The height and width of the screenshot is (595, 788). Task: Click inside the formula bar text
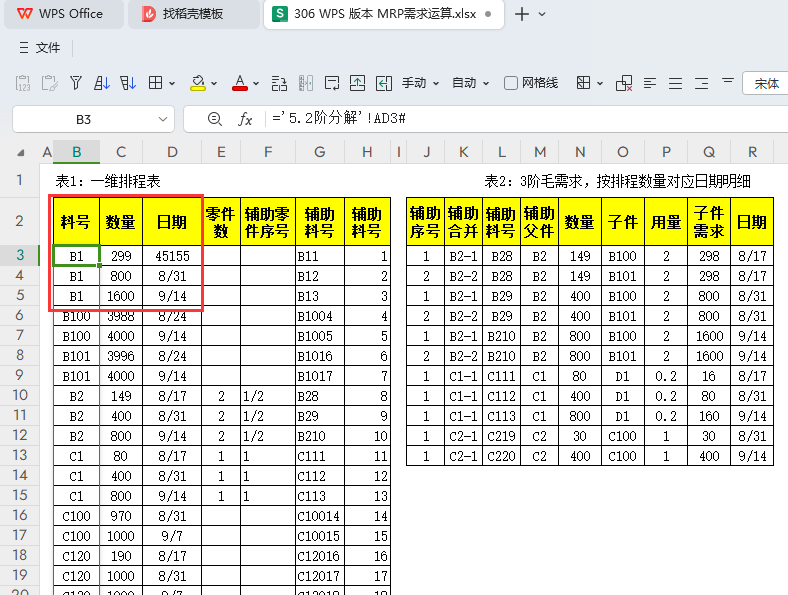[339, 119]
